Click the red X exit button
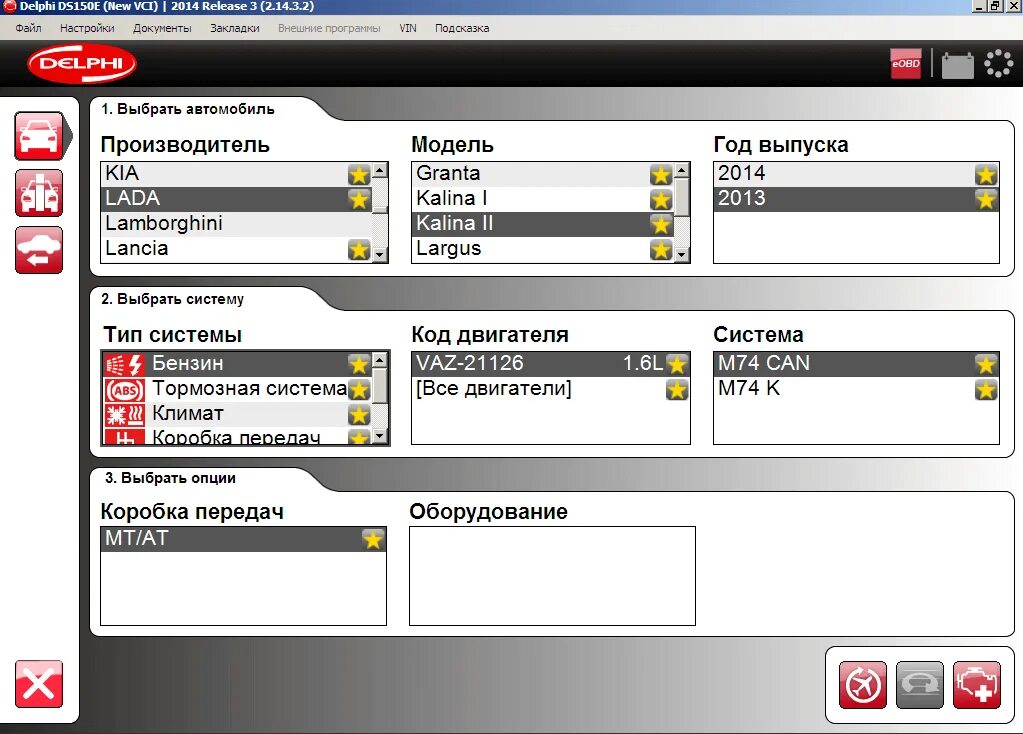 (x=39, y=684)
